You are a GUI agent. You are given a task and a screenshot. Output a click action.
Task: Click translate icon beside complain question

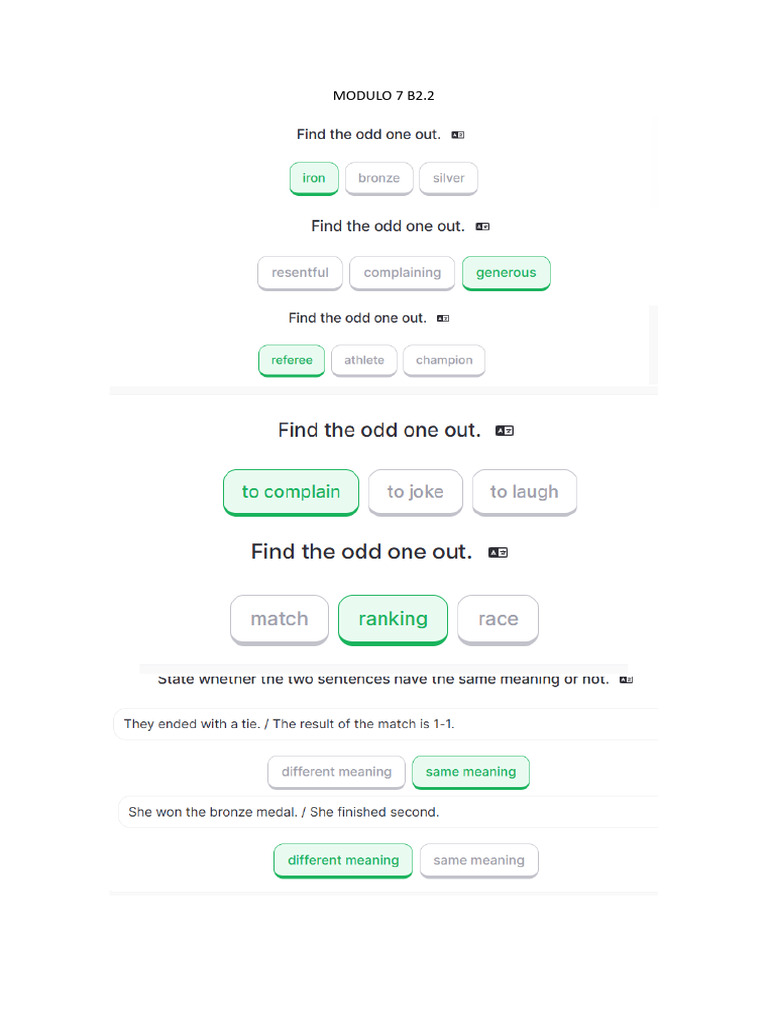point(505,431)
